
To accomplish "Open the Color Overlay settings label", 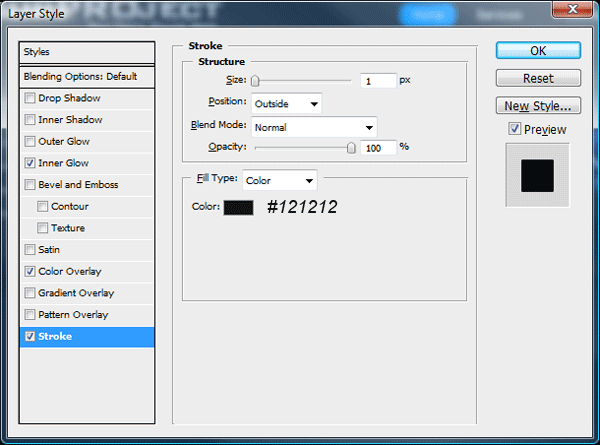I will (x=70, y=272).
